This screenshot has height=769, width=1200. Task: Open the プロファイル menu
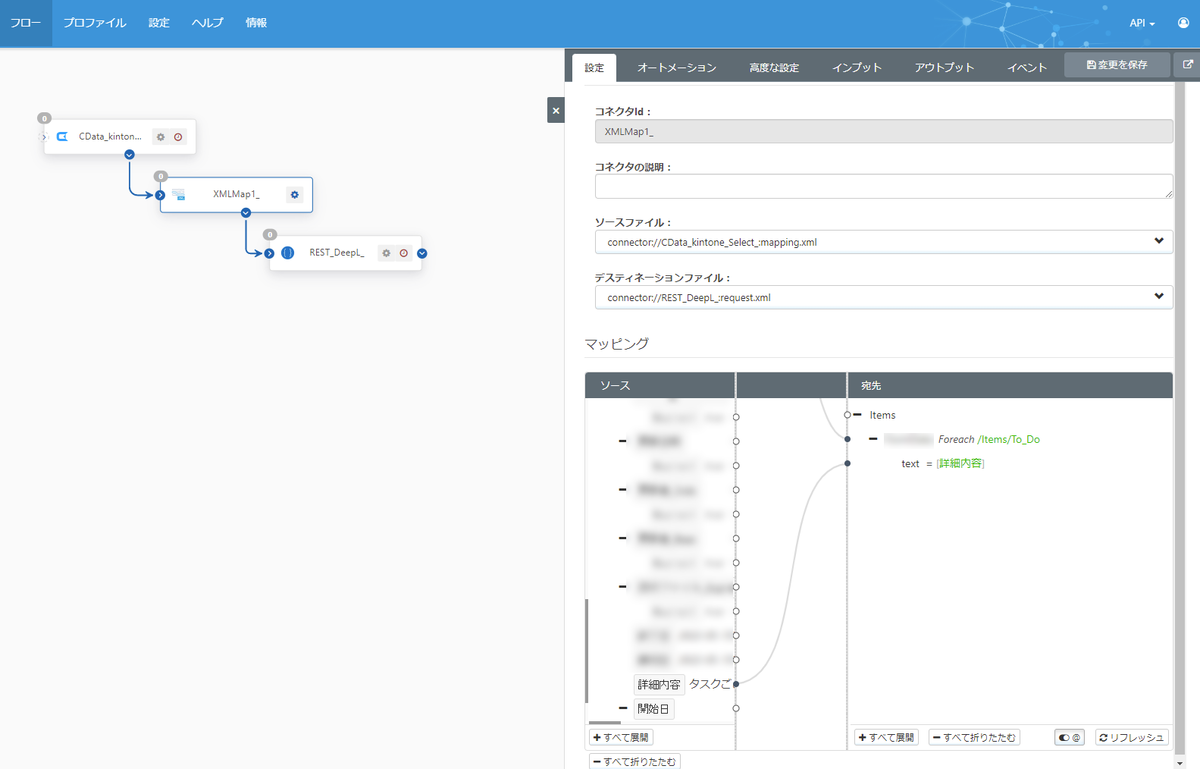coord(95,23)
